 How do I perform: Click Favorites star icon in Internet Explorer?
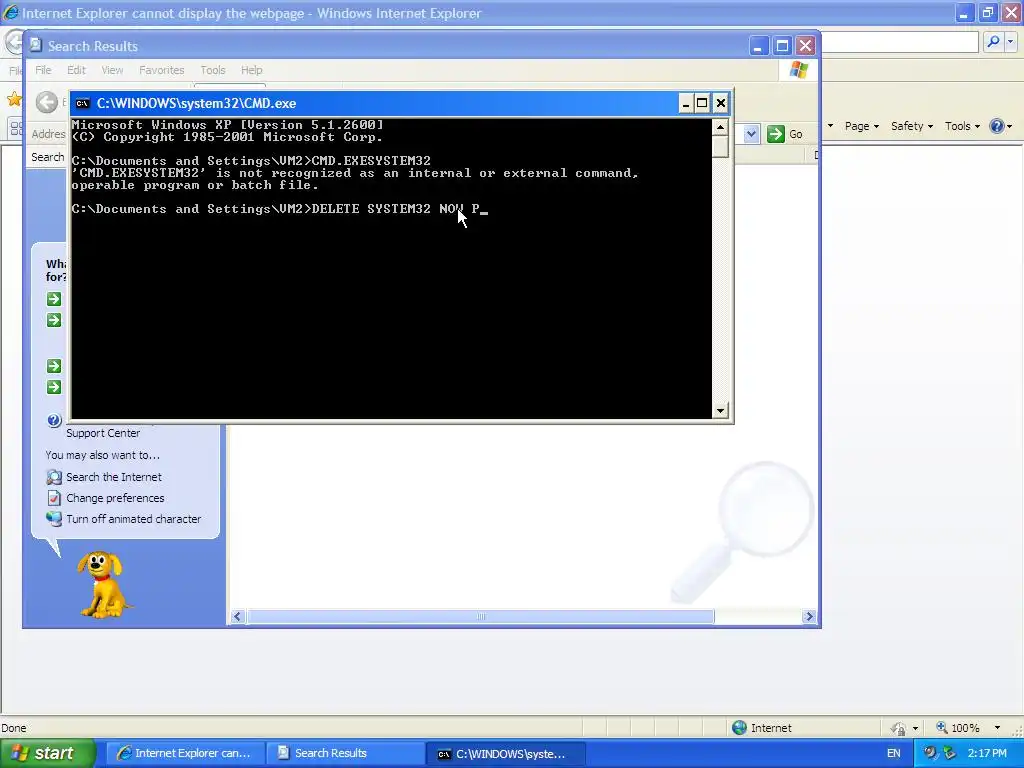(x=14, y=99)
